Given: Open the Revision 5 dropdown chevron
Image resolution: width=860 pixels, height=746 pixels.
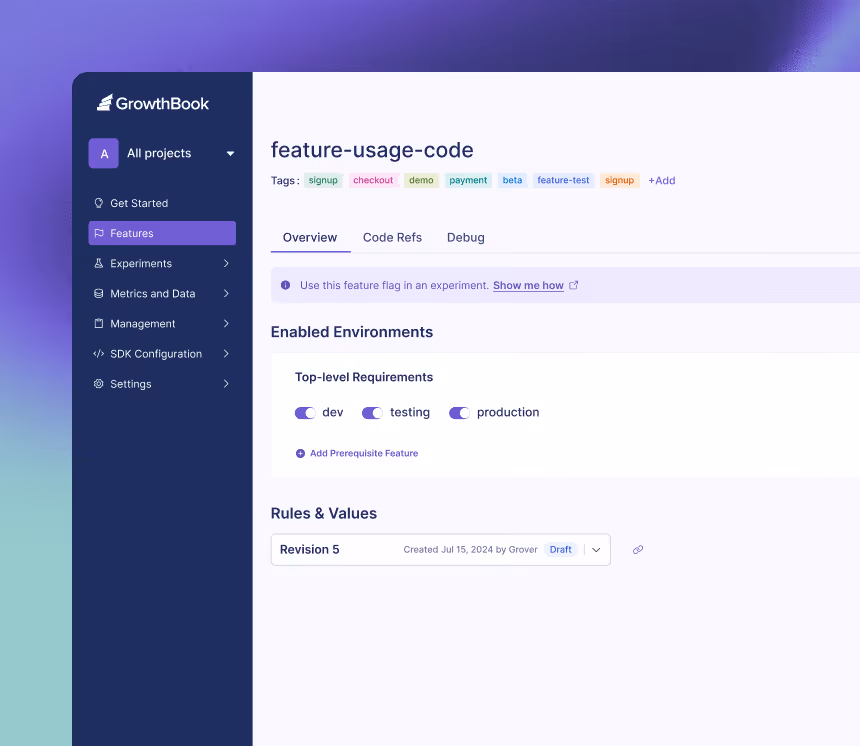Looking at the screenshot, I should (596, 549).
